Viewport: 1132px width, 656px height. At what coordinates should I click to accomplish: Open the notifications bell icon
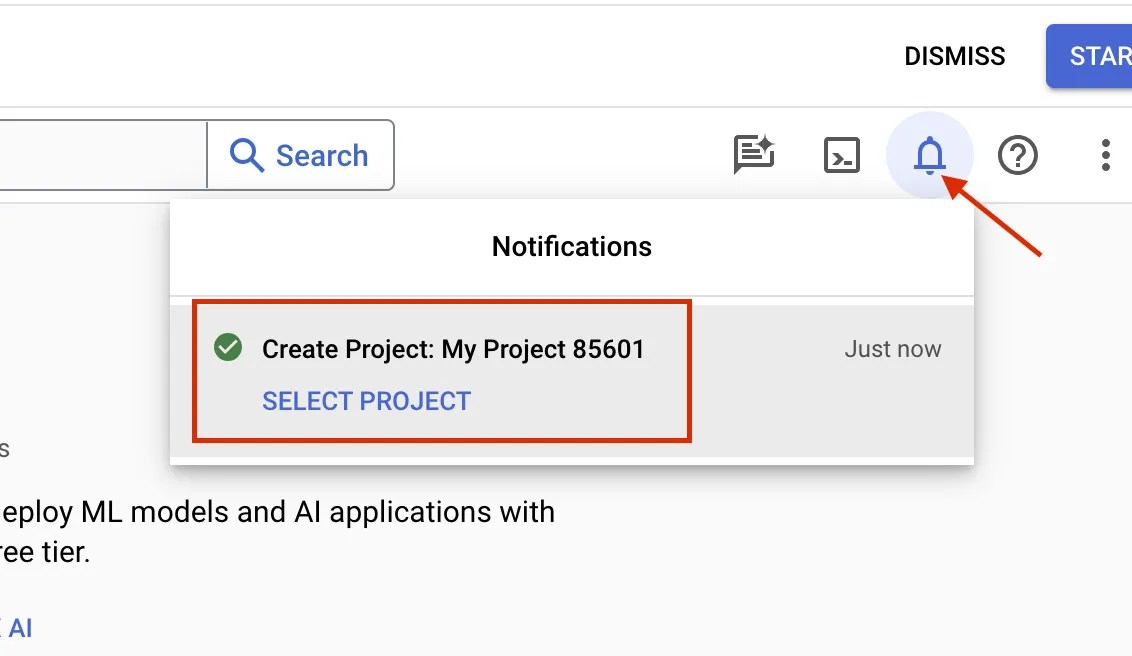[930, 155]
